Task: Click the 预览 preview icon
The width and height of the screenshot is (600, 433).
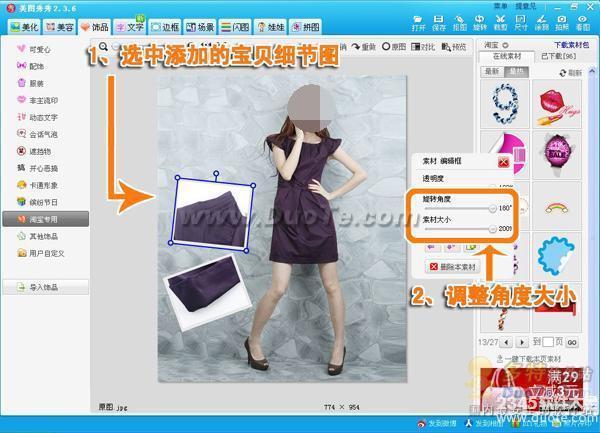Action: pyautogui.click(x=454, y=47)
